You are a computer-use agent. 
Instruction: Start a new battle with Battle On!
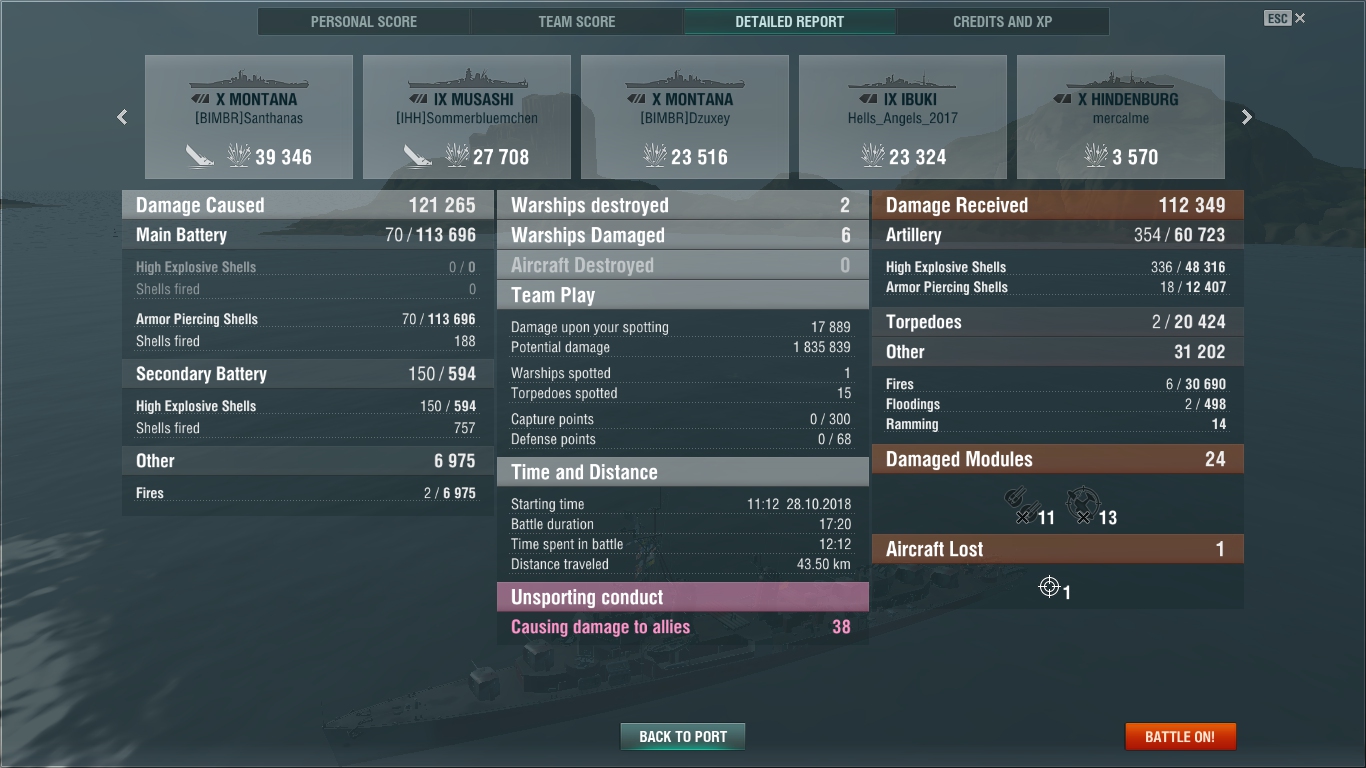[x=1180, y=737]
